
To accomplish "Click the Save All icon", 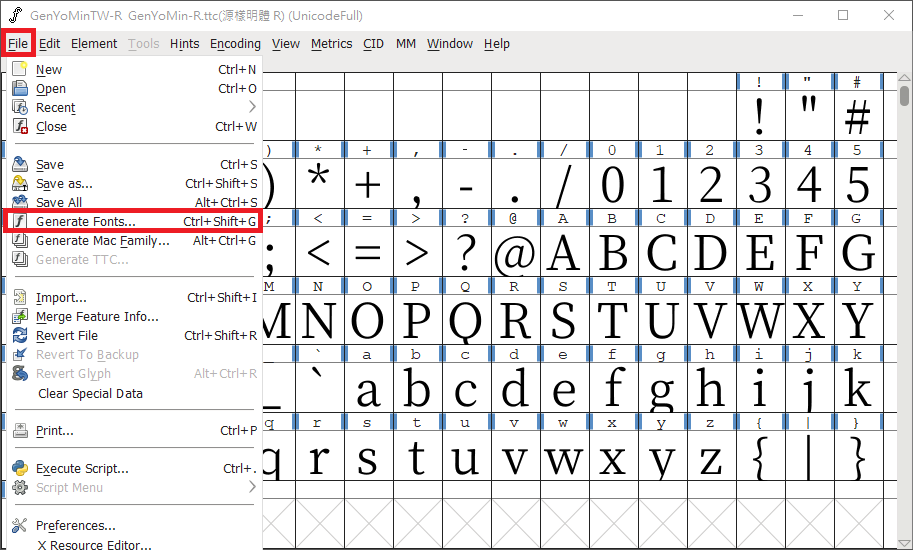I will click(20, 201).
